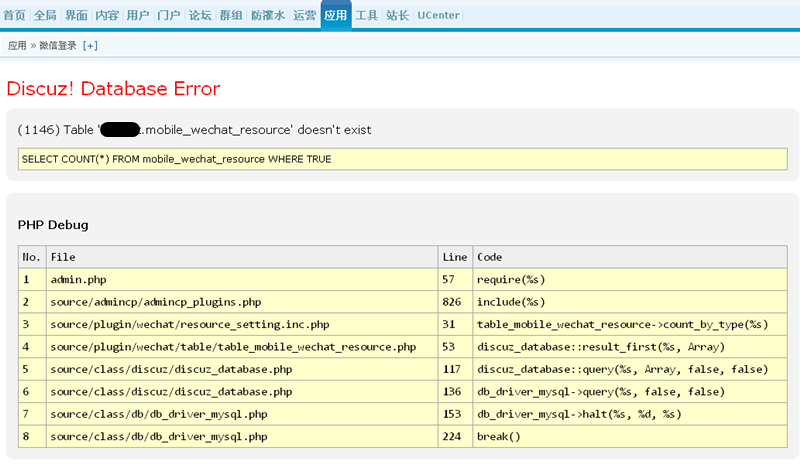Click line number 57 cell
The height and width of the screenshot is (464, 800).
tap(455, 280)
